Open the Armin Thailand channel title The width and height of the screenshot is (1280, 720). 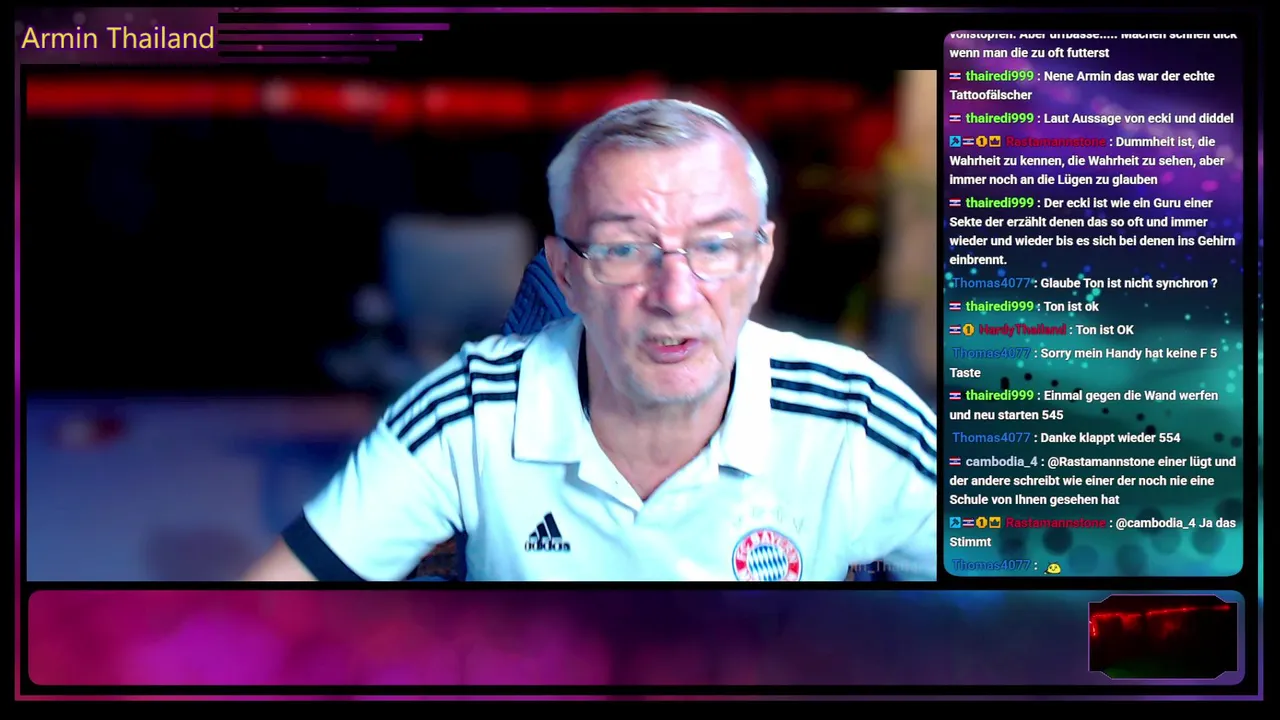coord(118,38)
